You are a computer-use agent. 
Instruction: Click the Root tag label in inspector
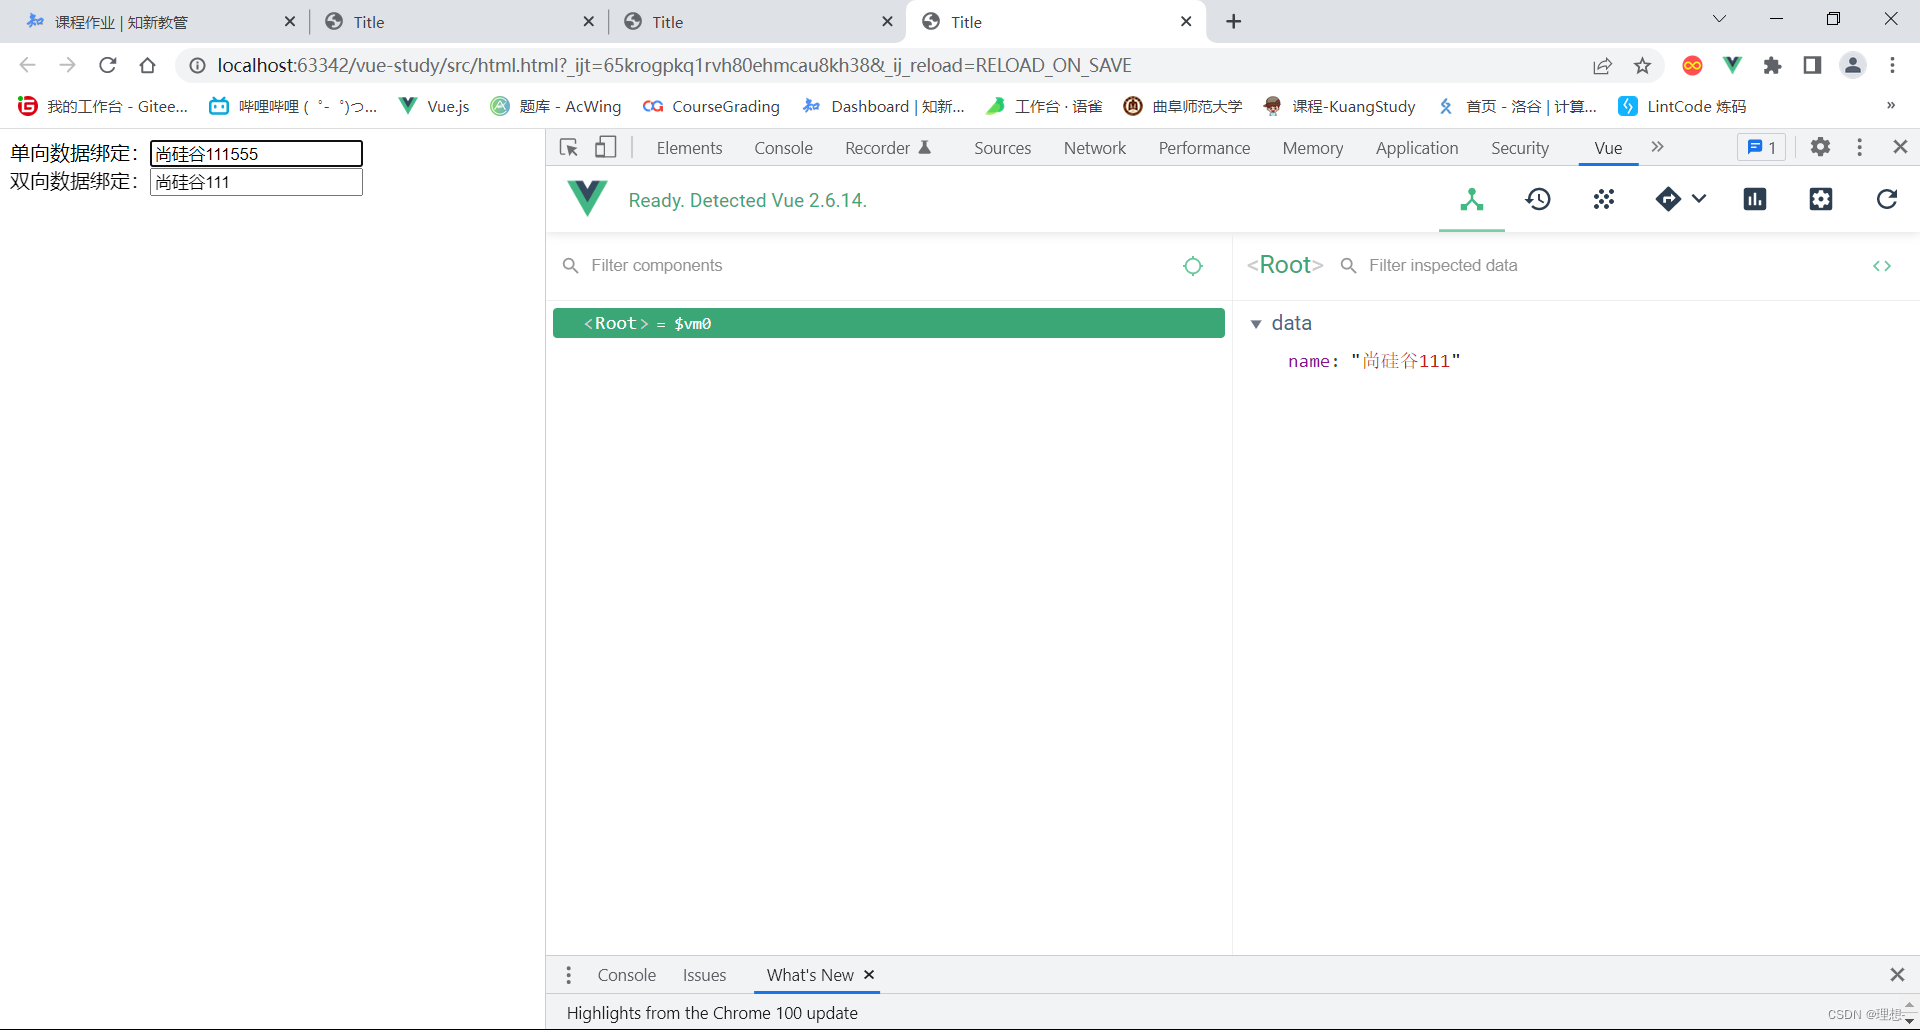point(1285,265)
